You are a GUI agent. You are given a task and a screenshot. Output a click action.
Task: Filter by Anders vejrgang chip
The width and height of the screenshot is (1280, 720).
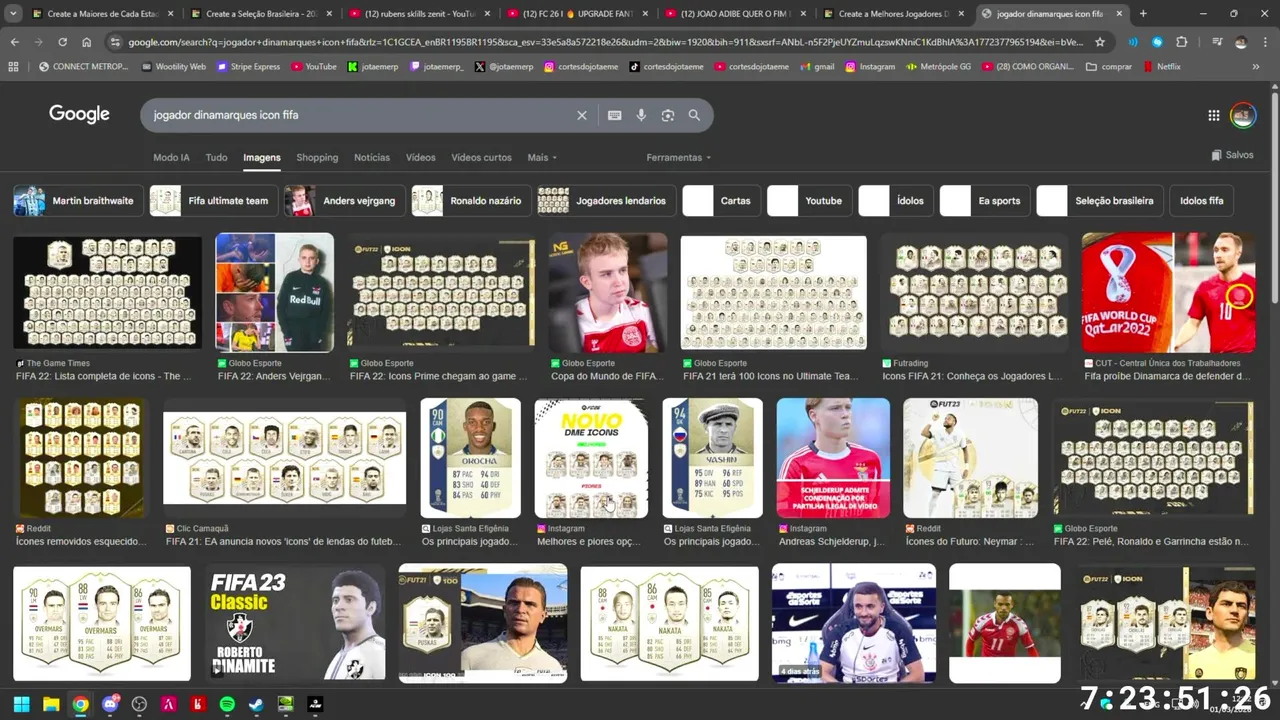[x=344, y=200]
